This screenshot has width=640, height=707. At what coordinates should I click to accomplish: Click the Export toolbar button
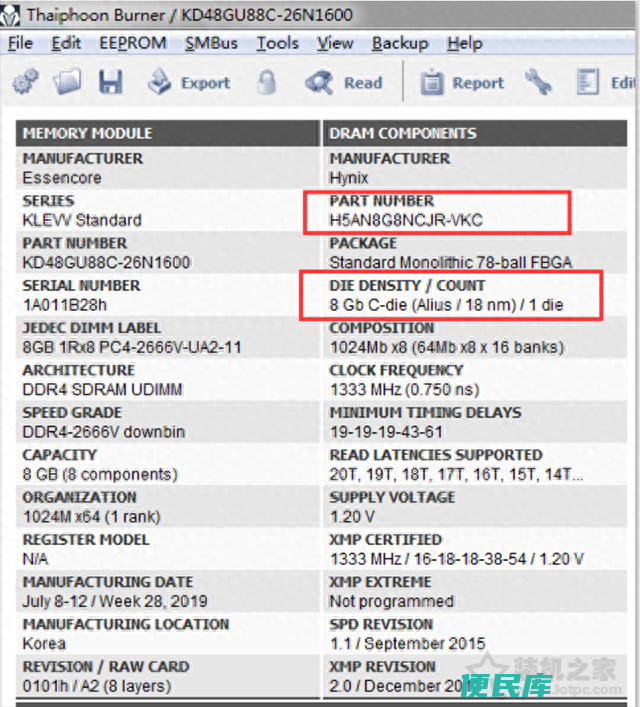(189, 82)
